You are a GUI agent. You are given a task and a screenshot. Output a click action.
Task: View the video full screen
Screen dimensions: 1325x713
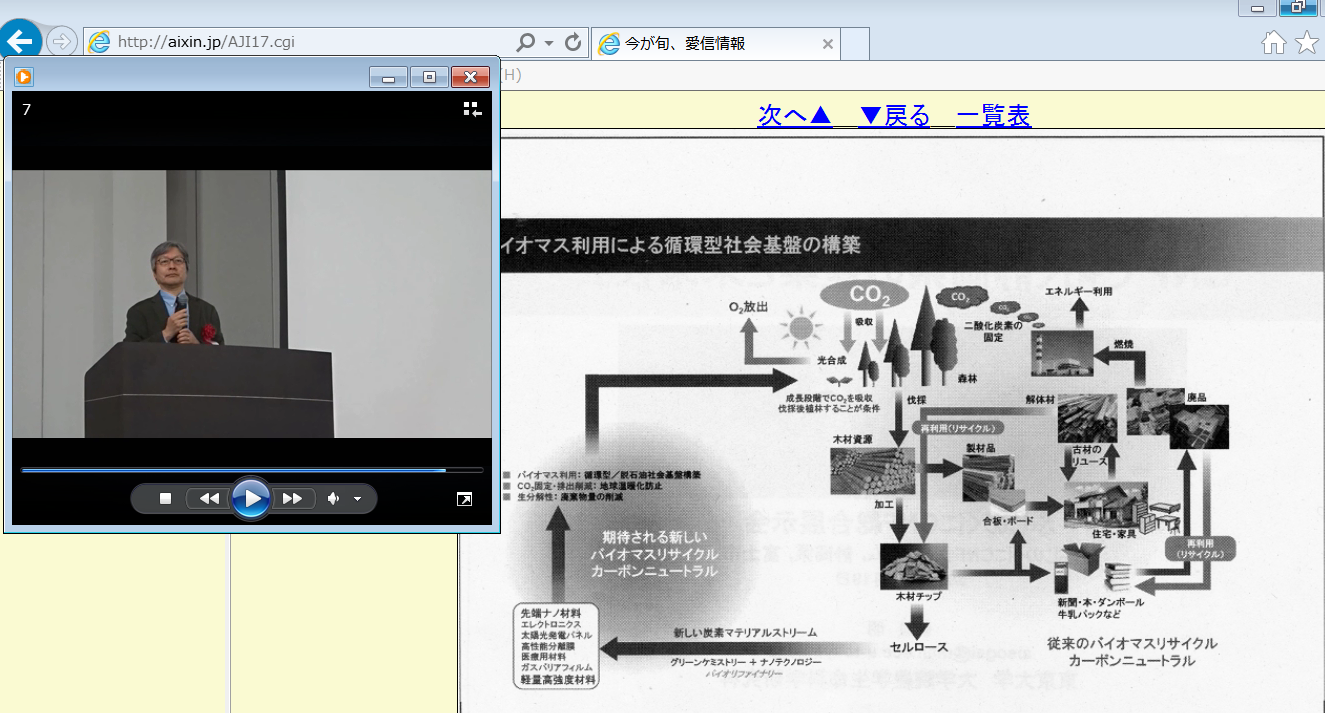pyautogui.click(x=464, y=499)
